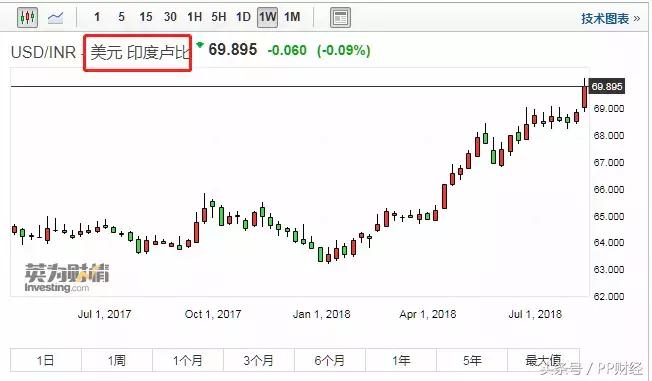Click the USD/INR pair name
652x381 pixels.
click(43, 52)
